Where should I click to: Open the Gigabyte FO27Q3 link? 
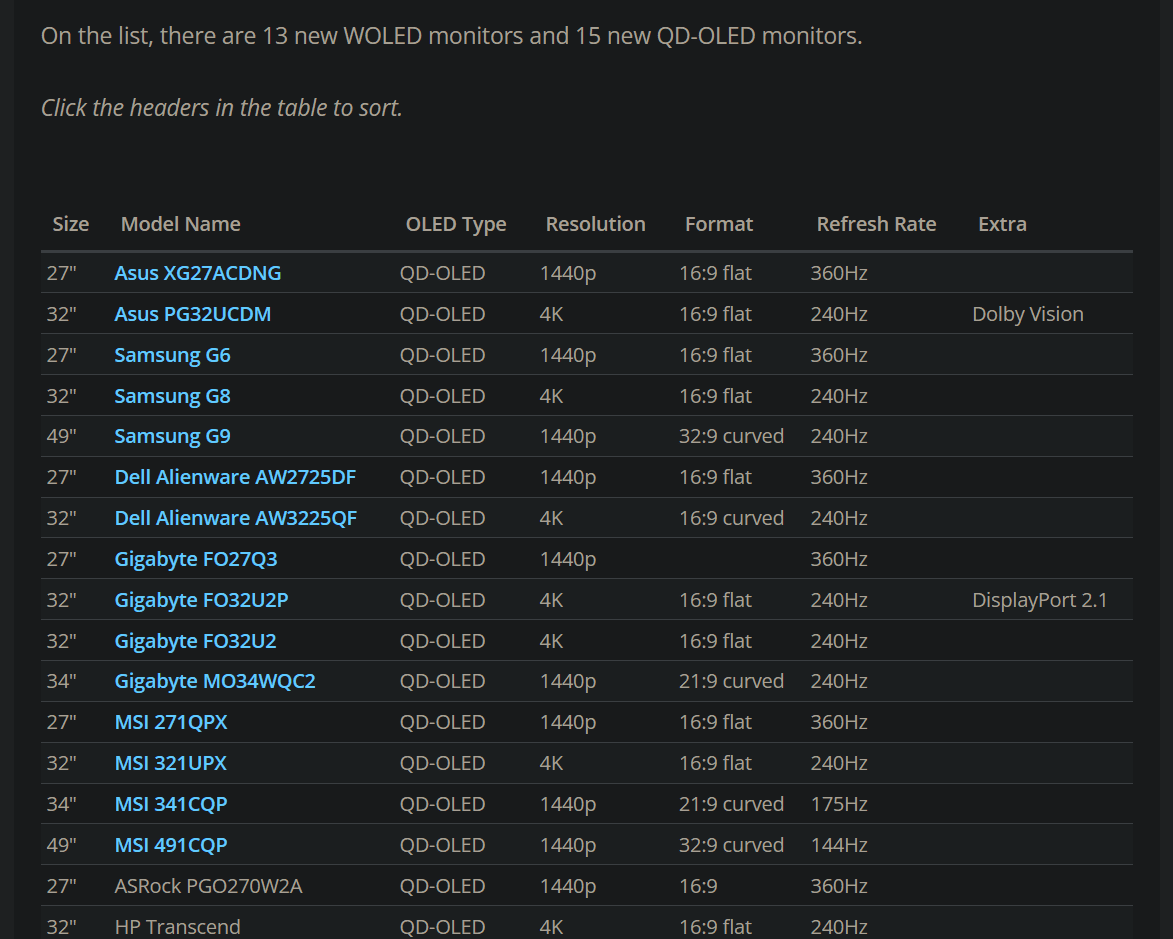(x=195, y=560)
